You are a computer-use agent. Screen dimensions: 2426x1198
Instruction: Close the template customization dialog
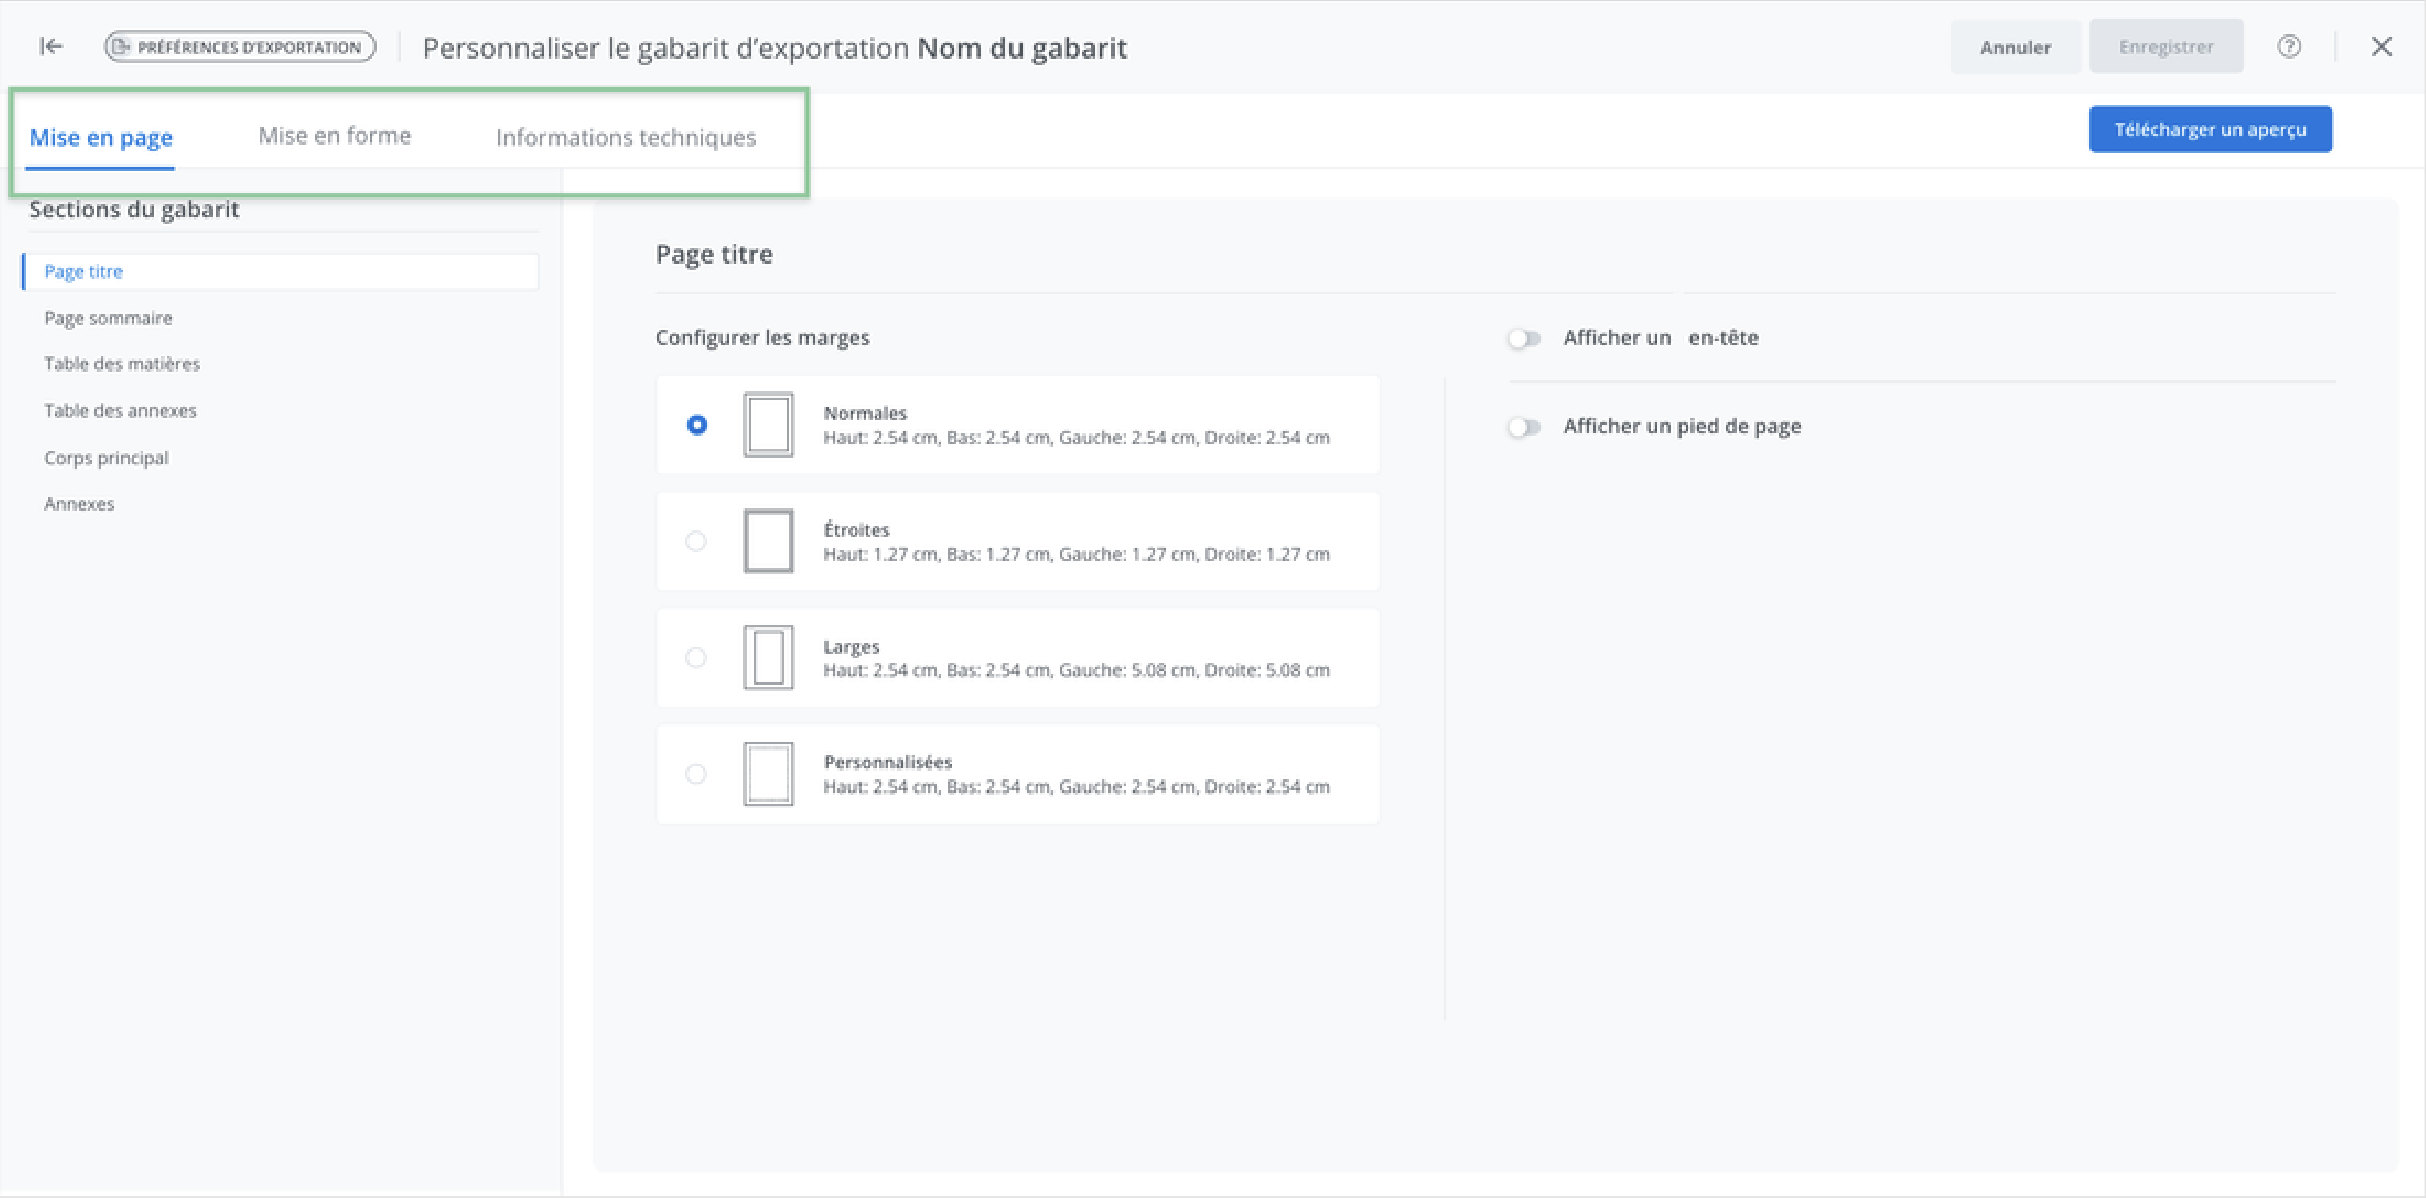pyautogui.click(x=2381, y=46)
